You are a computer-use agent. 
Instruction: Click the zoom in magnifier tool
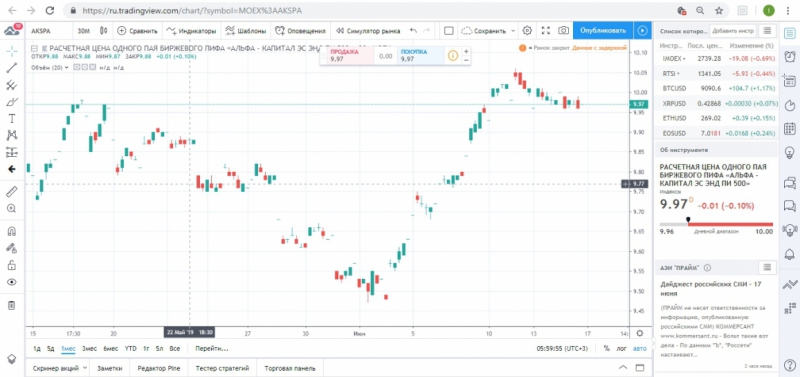click(x=12, y=208)
